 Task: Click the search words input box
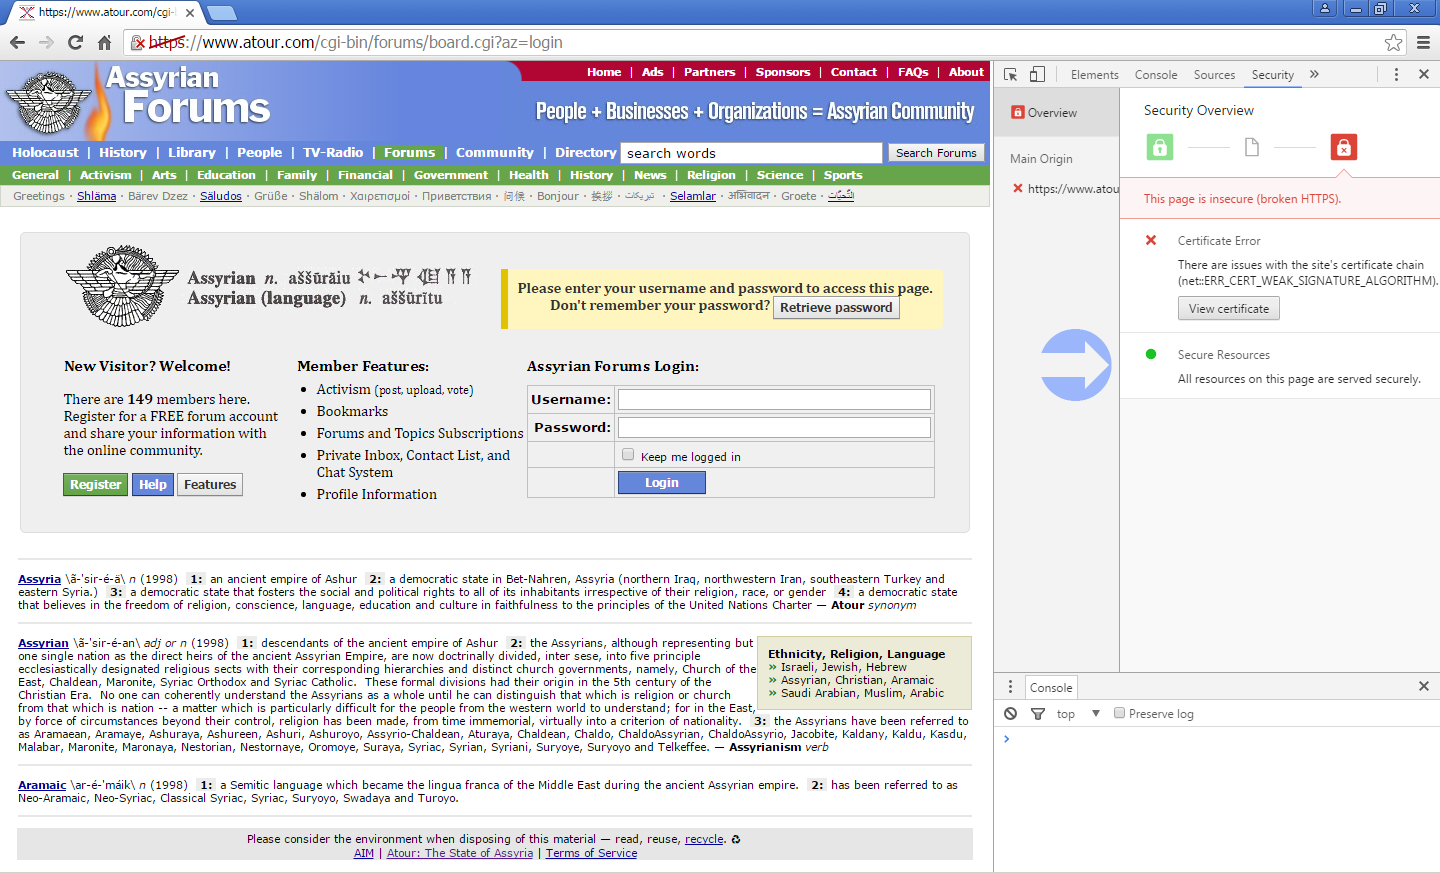click(751, 153)
